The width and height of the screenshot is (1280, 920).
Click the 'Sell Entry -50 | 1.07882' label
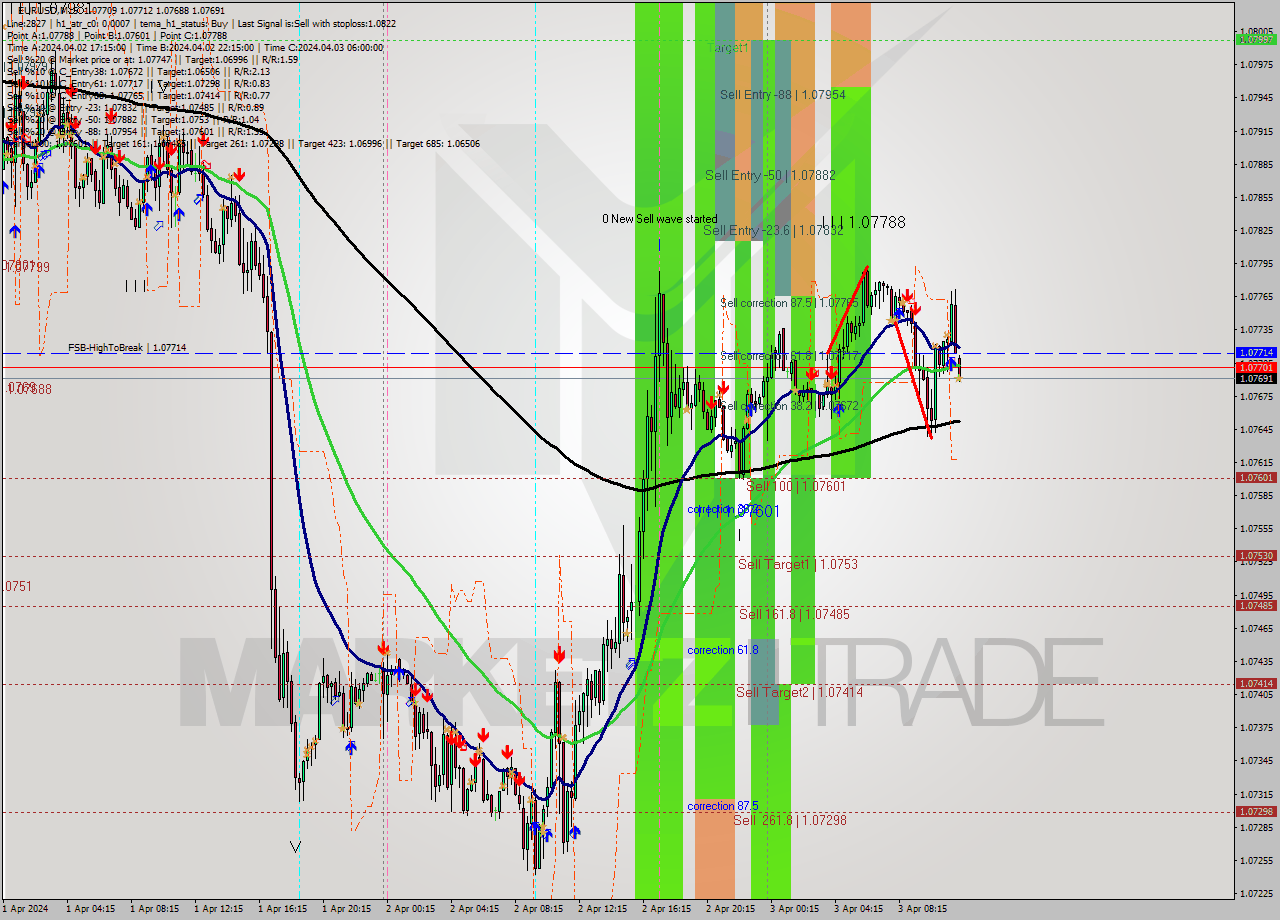coord(770,175)
